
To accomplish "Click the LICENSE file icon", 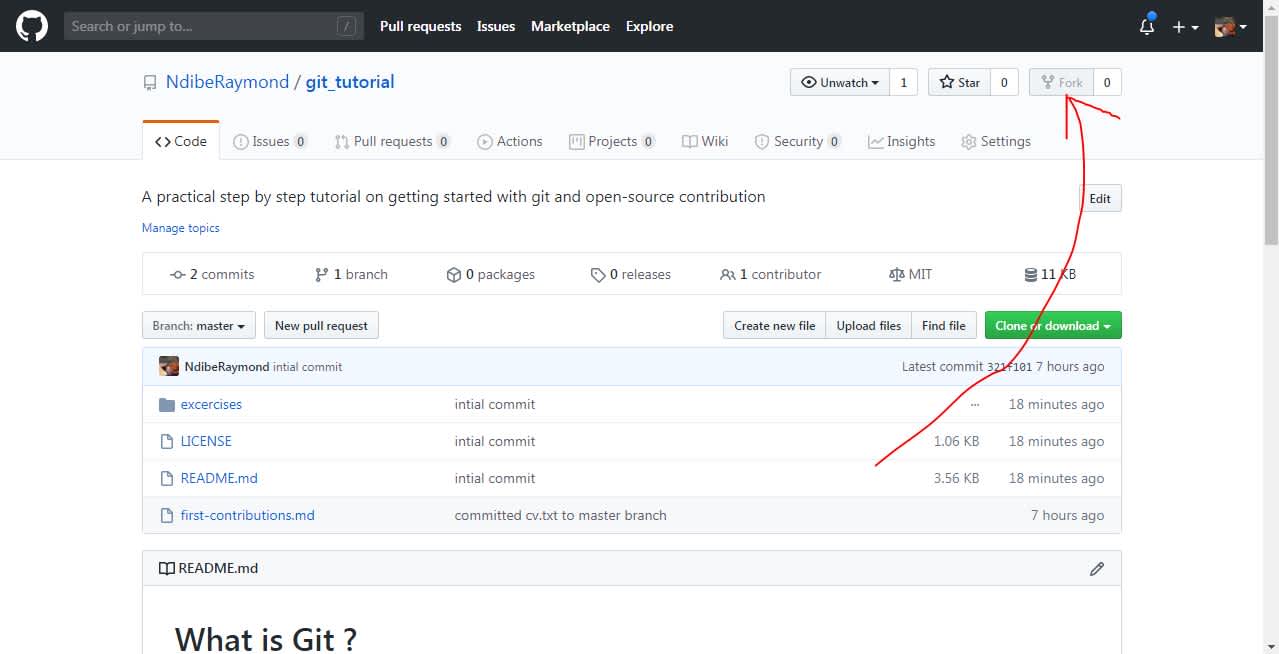I will click(x=167, y=441).
